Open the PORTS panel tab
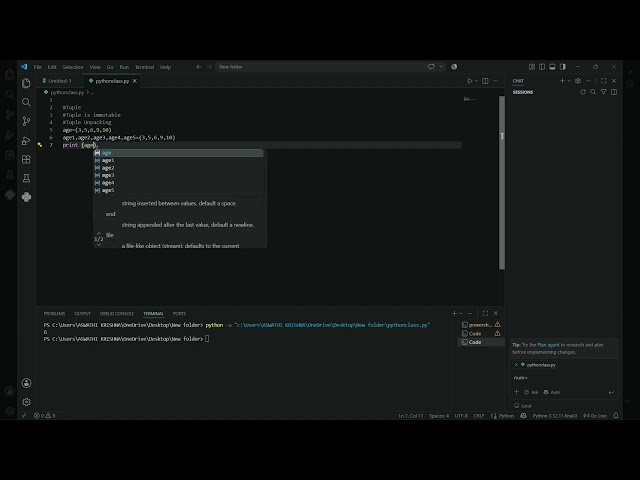 pos(179,313)
